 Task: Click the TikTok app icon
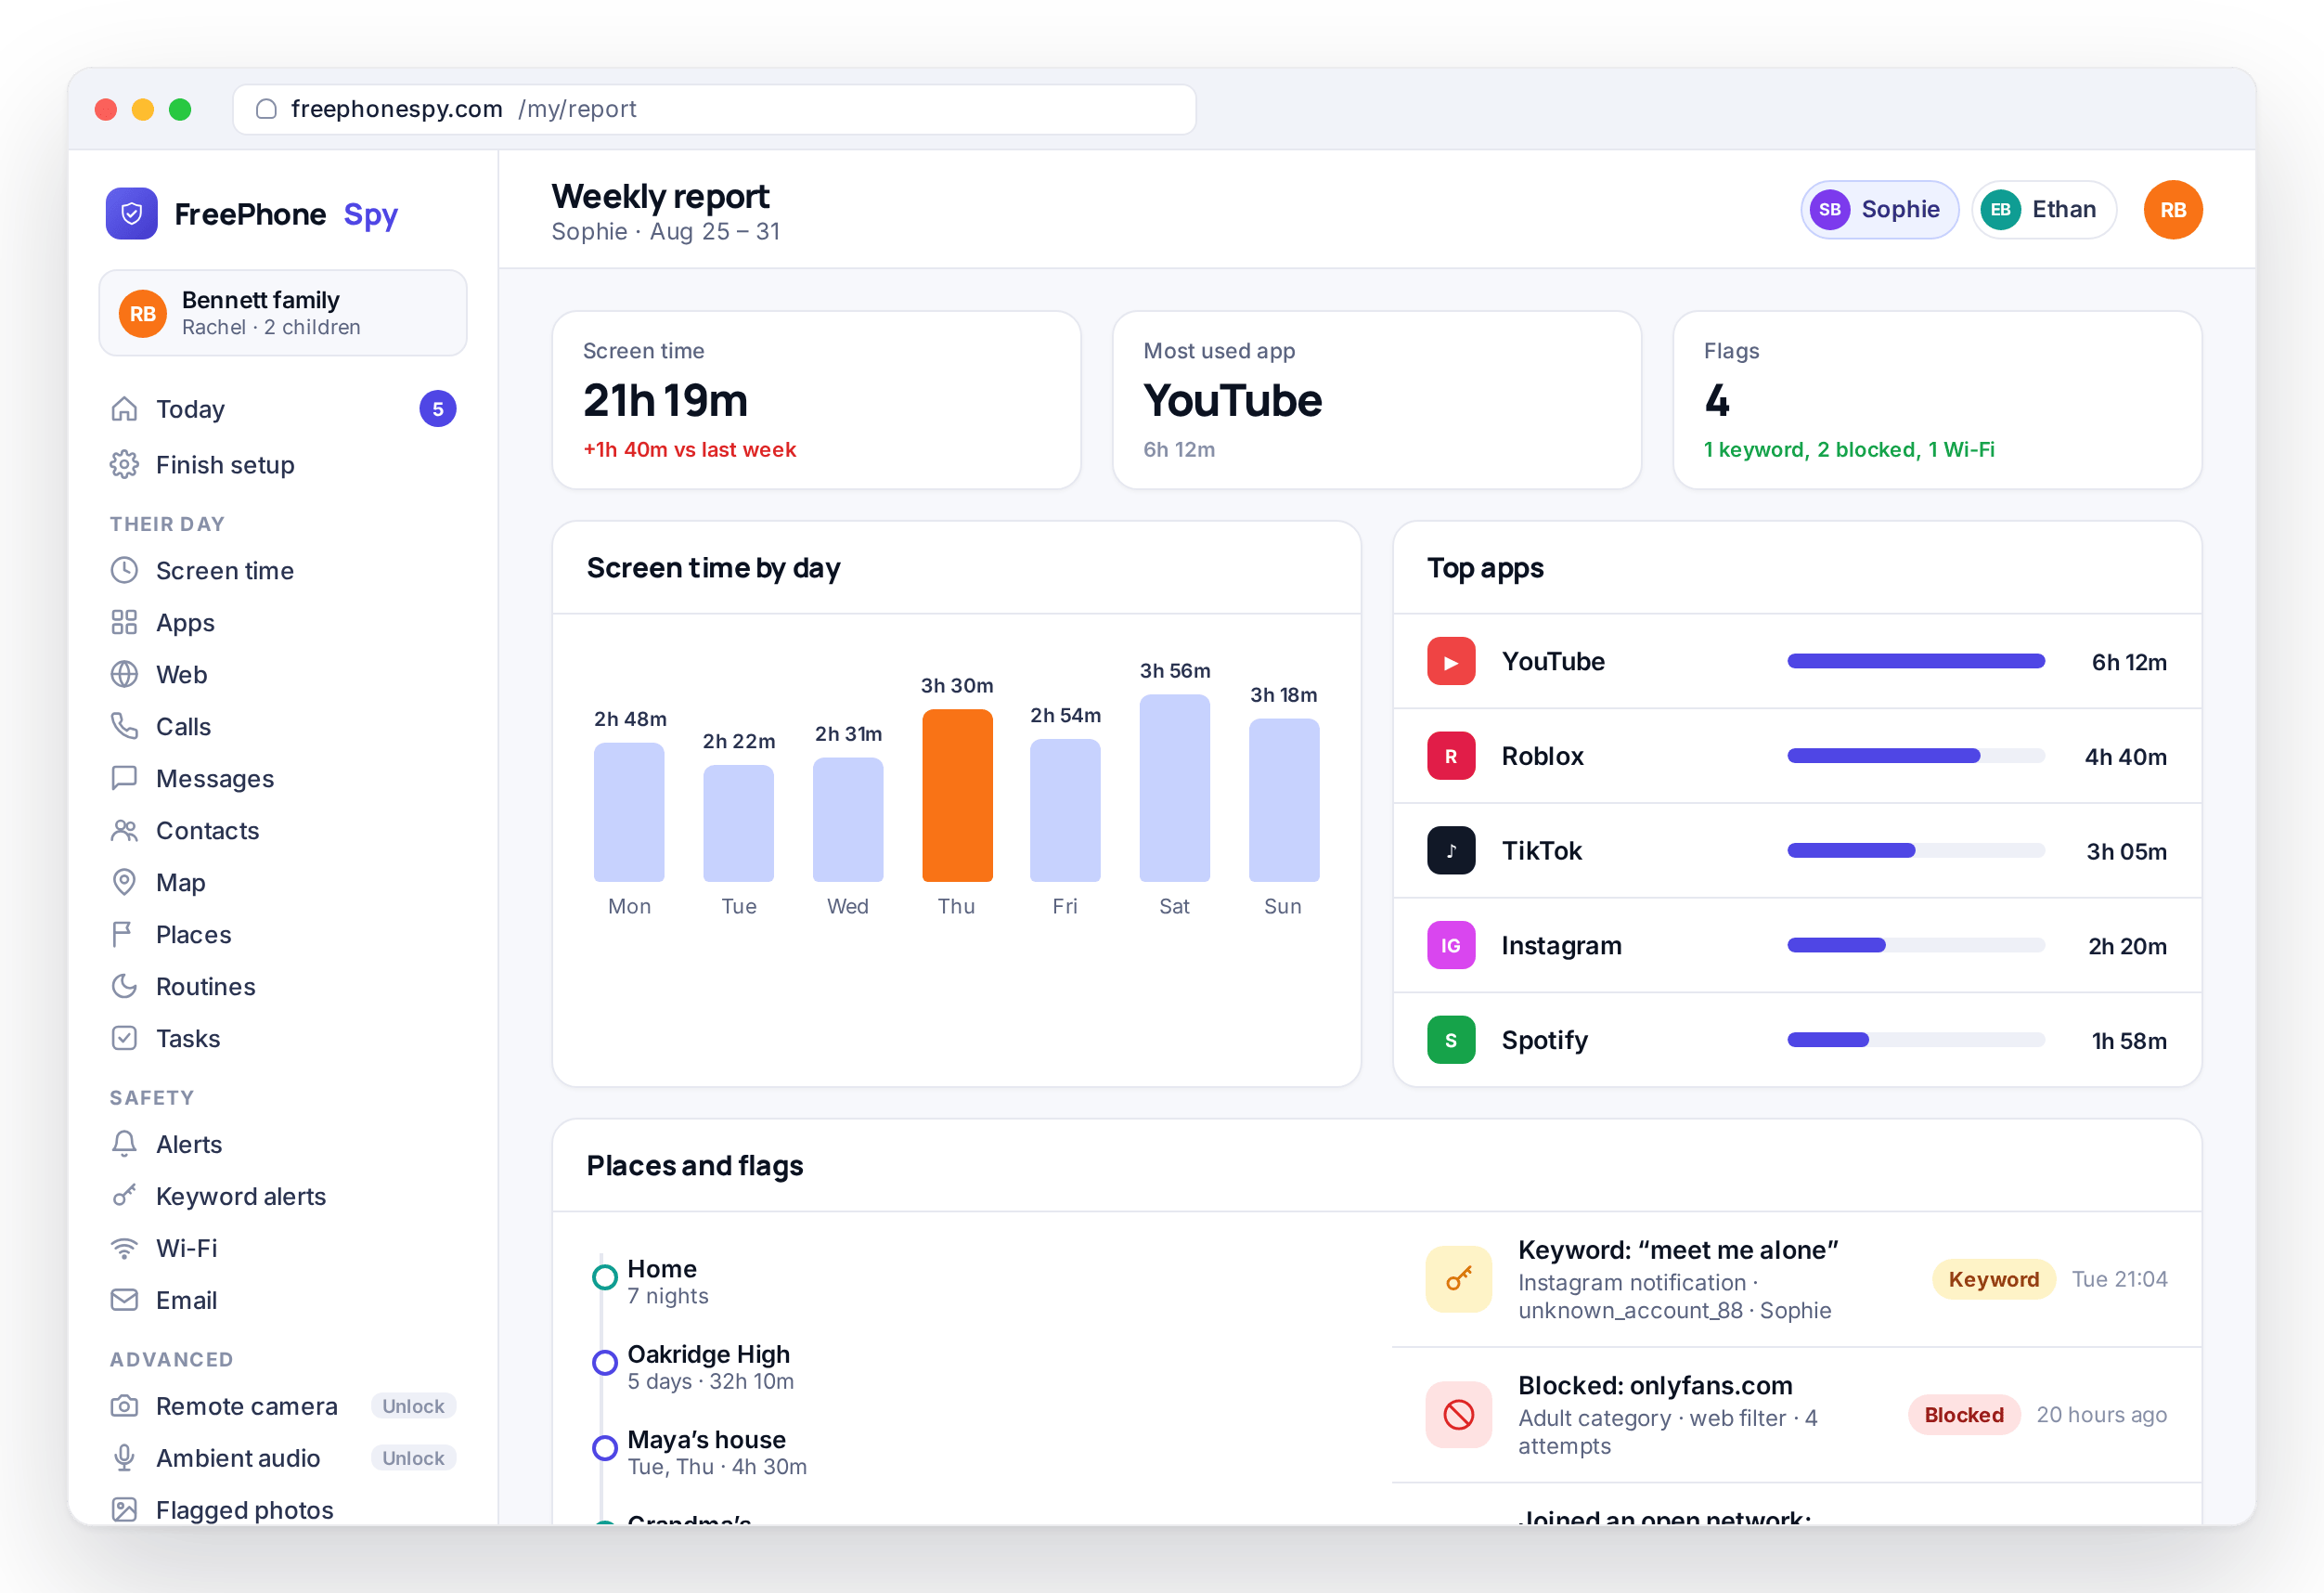click(x=1451, y=851)
